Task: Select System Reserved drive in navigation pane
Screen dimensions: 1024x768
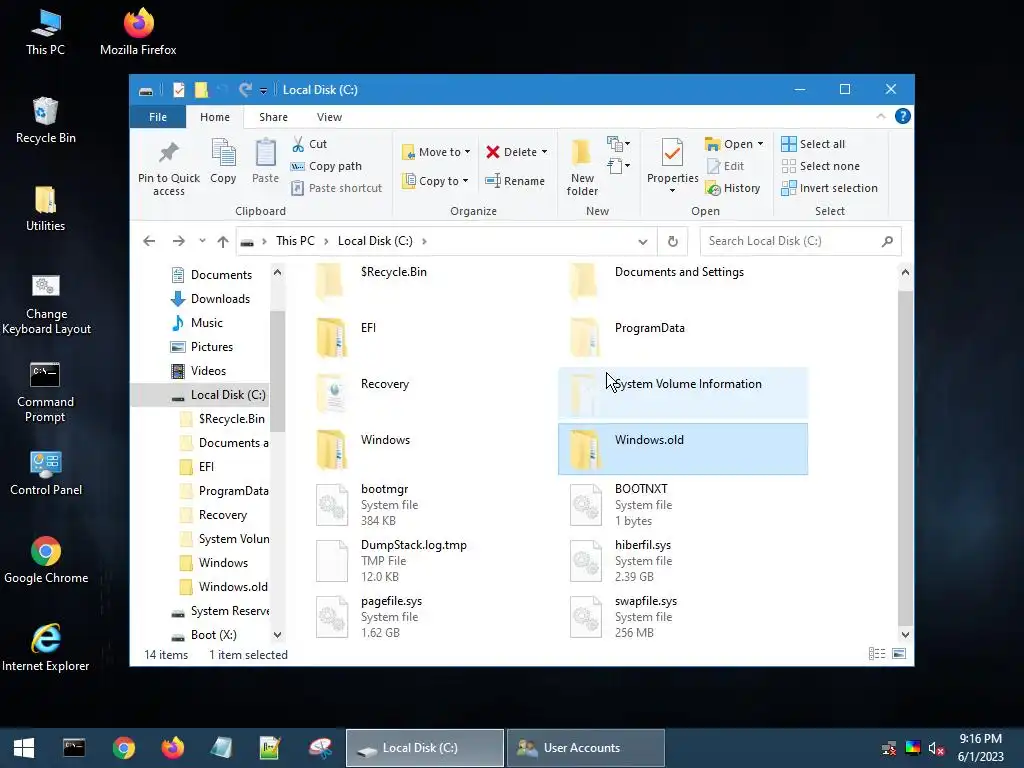Action: click(219, 611)
